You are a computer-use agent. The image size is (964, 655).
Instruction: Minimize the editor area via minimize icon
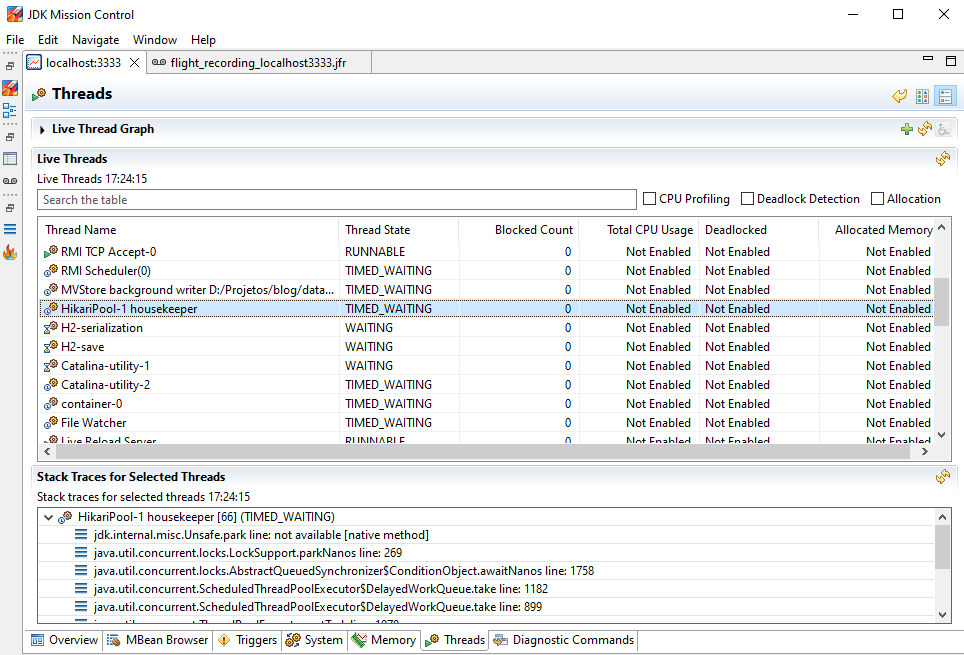[928, 59]
